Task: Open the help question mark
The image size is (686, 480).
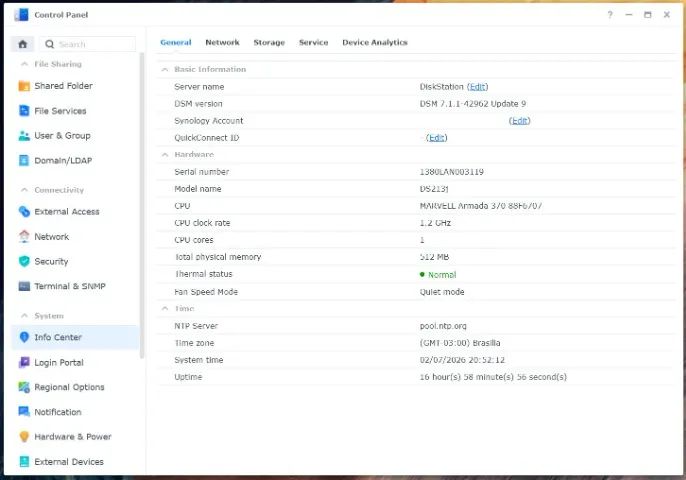Action: tap(610, 15)
